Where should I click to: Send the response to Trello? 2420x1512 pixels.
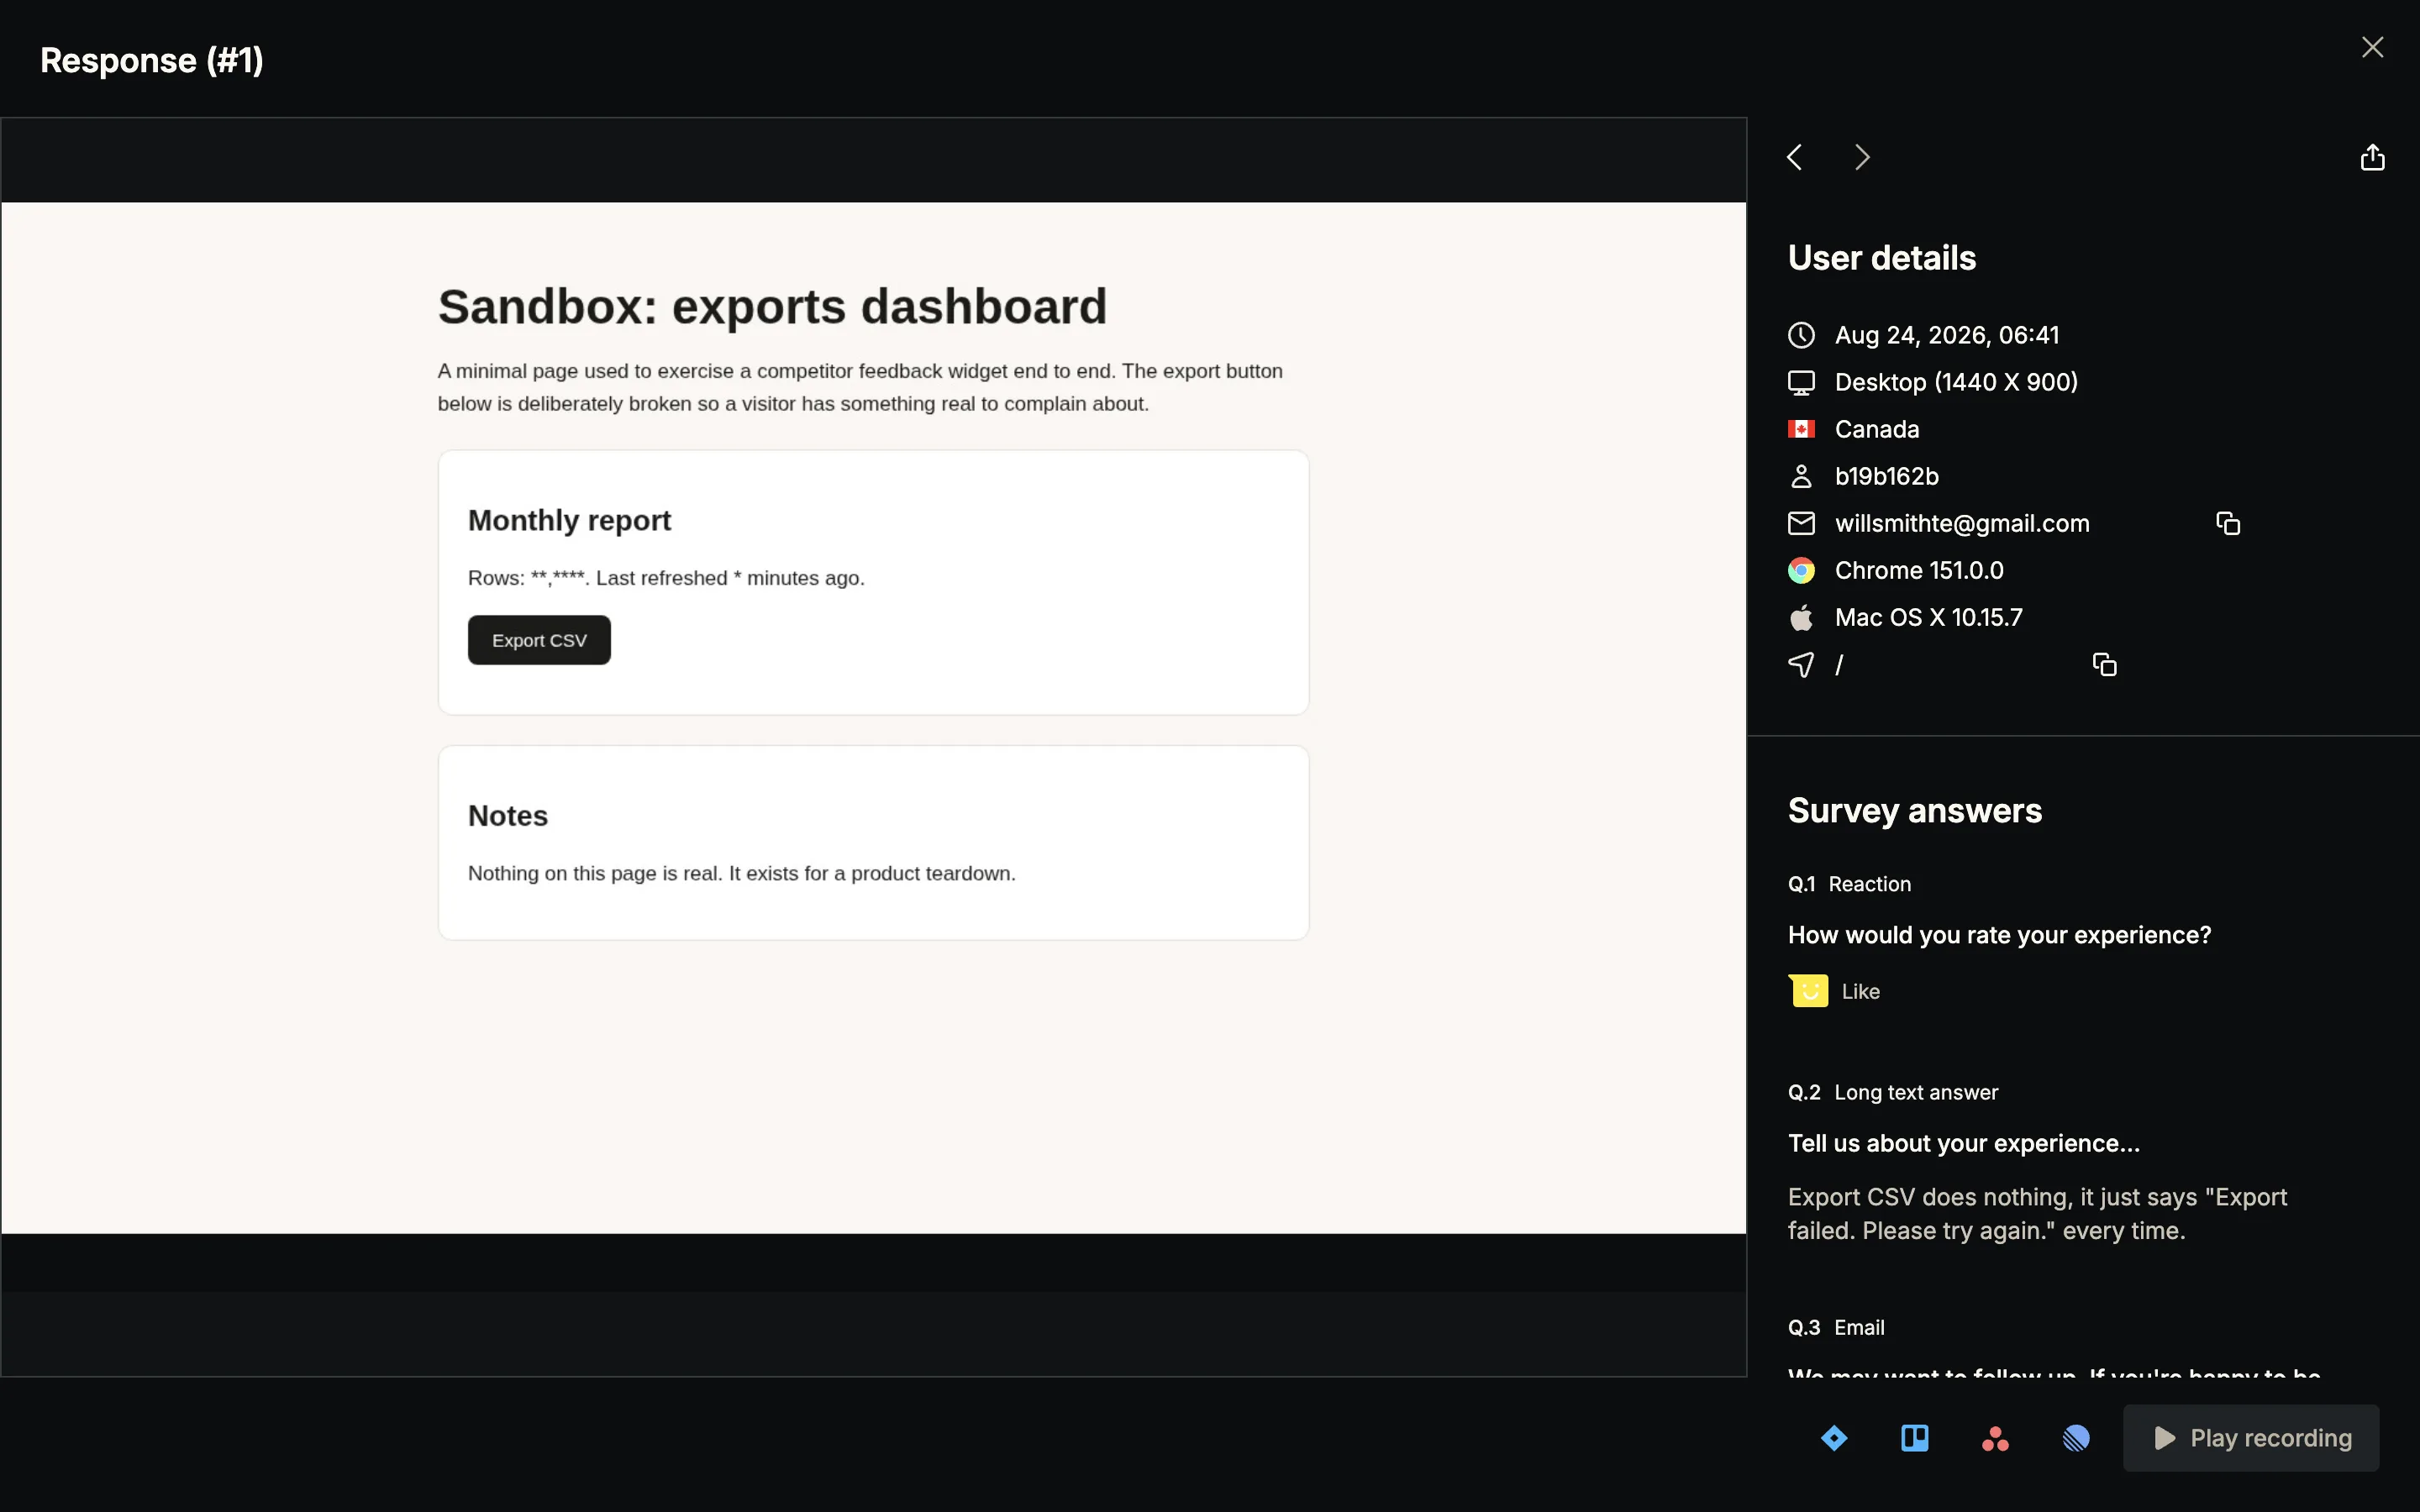1914,1438
